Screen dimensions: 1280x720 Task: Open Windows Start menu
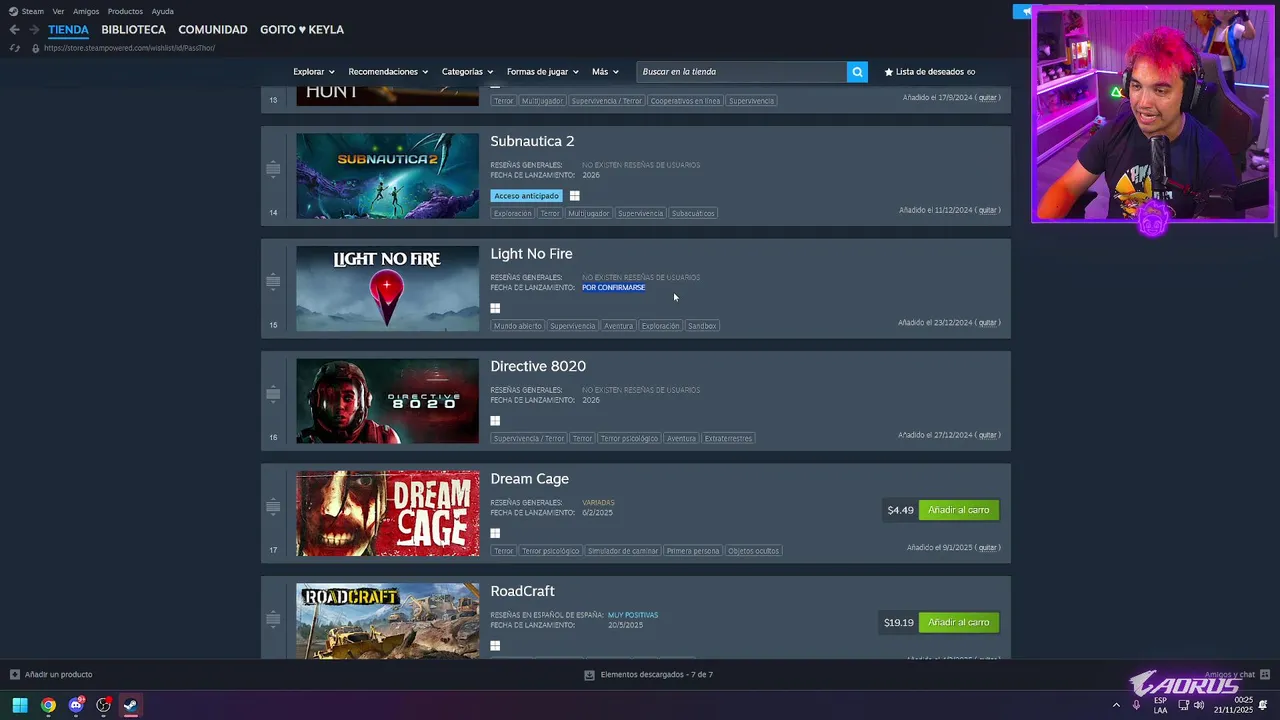click(20, 706)
